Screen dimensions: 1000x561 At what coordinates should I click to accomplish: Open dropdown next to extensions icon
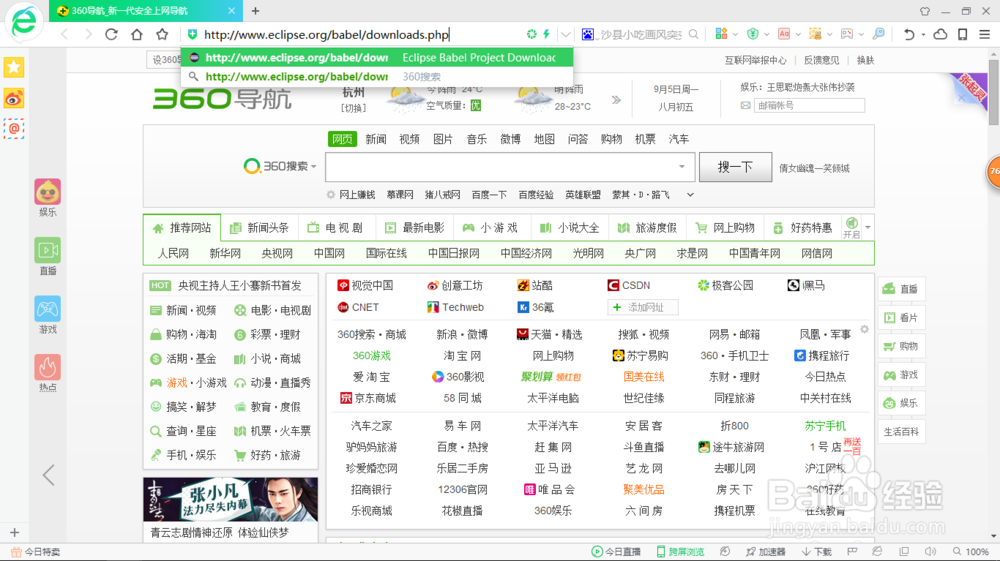(x=735, y=34)
